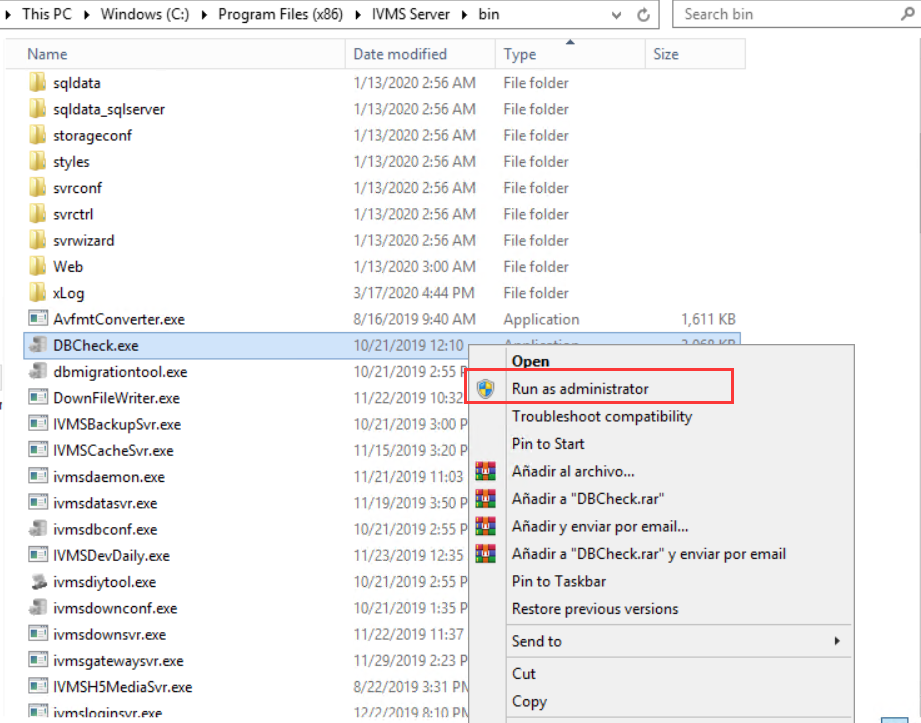The image size is (921, 723).
Task: Click the search magnifier icon
Action: (907, 14)
